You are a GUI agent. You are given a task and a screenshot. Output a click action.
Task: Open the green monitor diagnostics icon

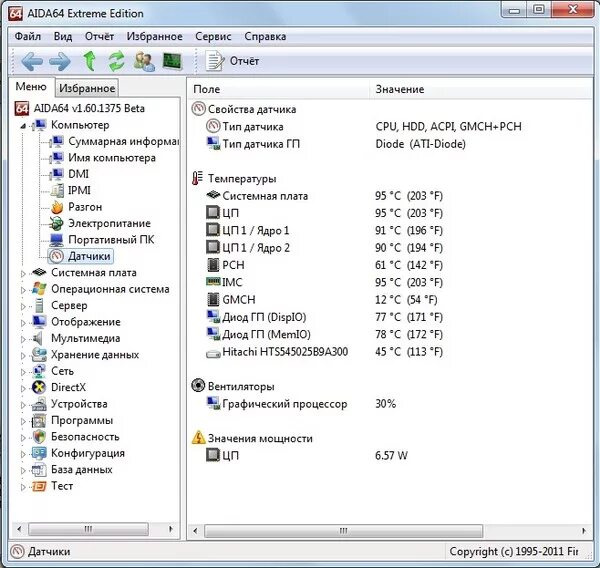(x=172, y=61)
